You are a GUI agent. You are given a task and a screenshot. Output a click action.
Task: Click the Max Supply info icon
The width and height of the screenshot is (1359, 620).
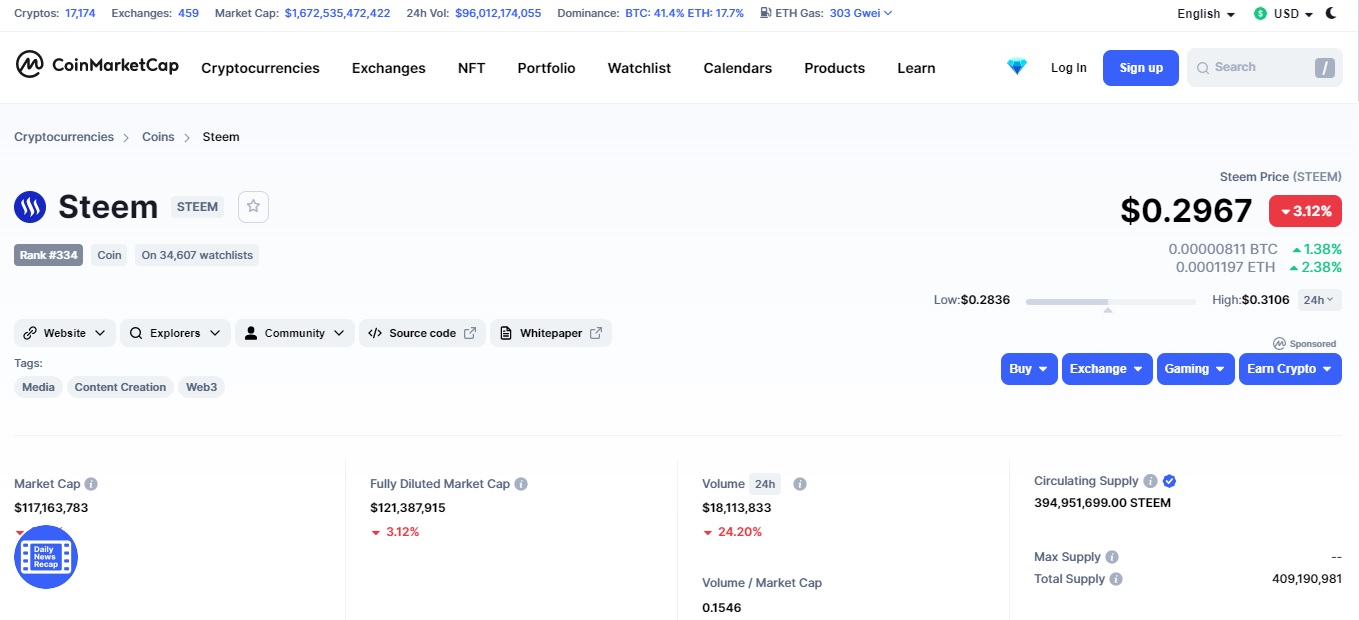(x=1112, y=557)
